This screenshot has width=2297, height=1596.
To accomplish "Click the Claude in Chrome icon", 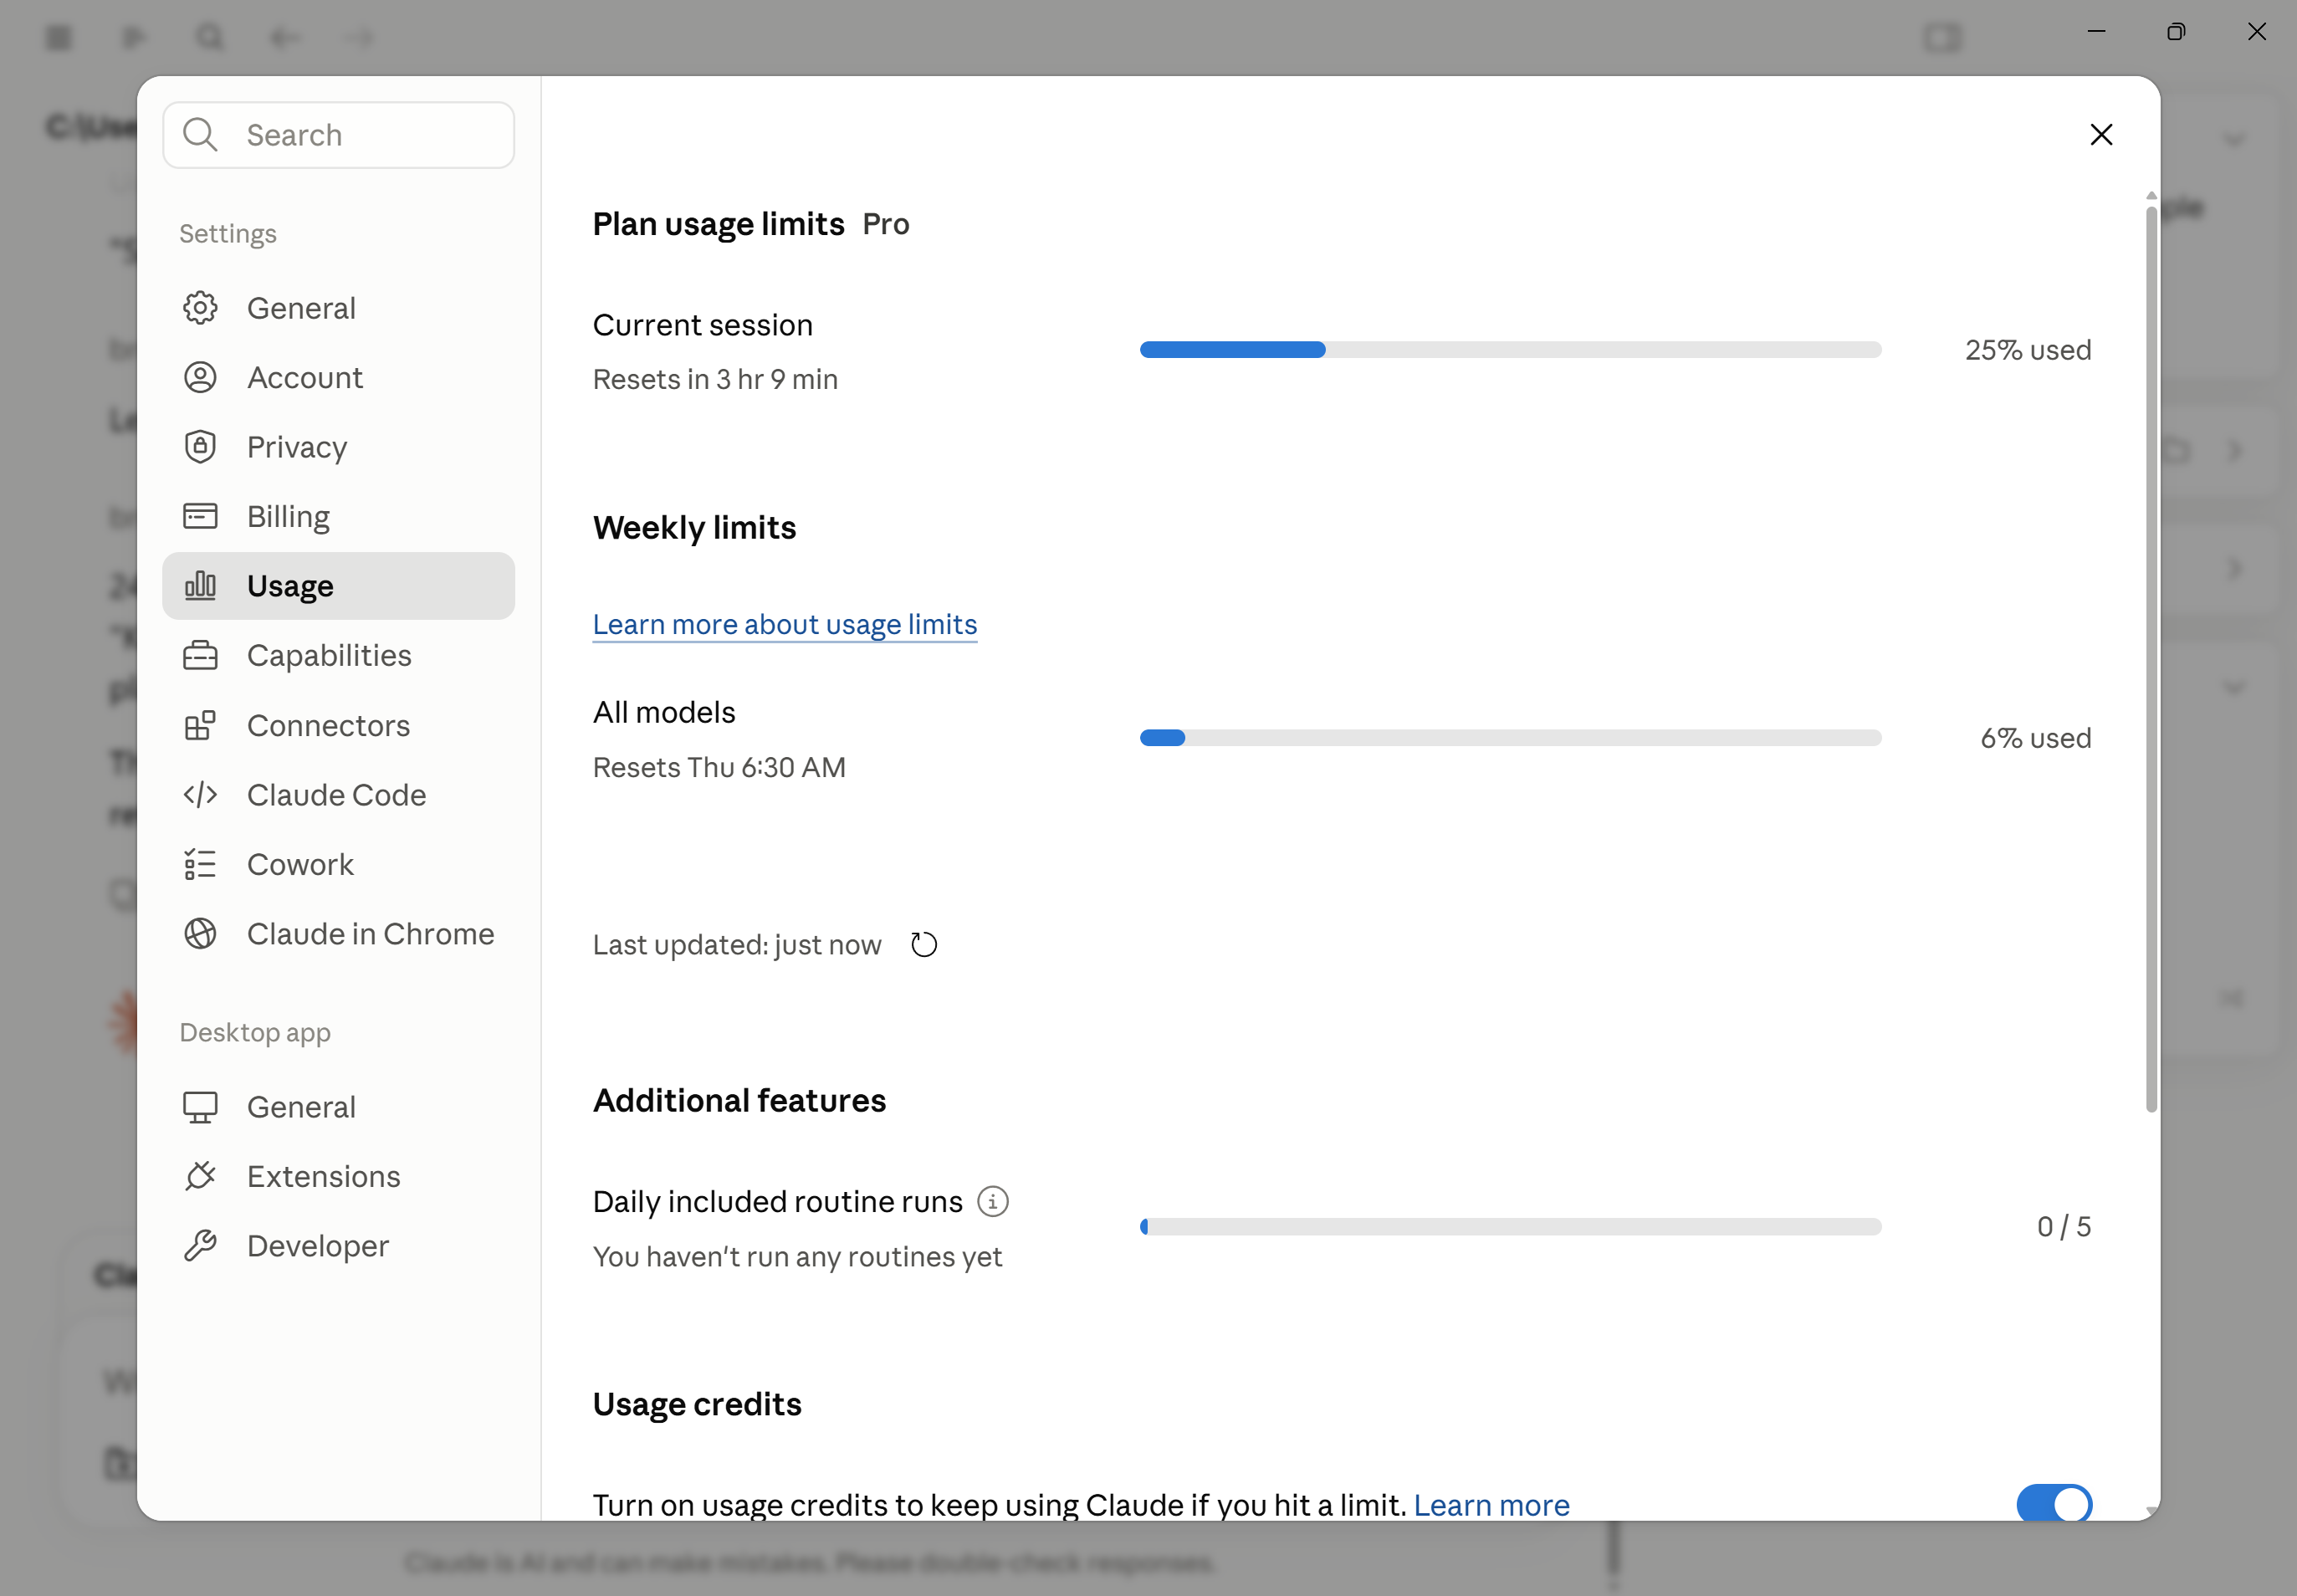I will (200, 934).
